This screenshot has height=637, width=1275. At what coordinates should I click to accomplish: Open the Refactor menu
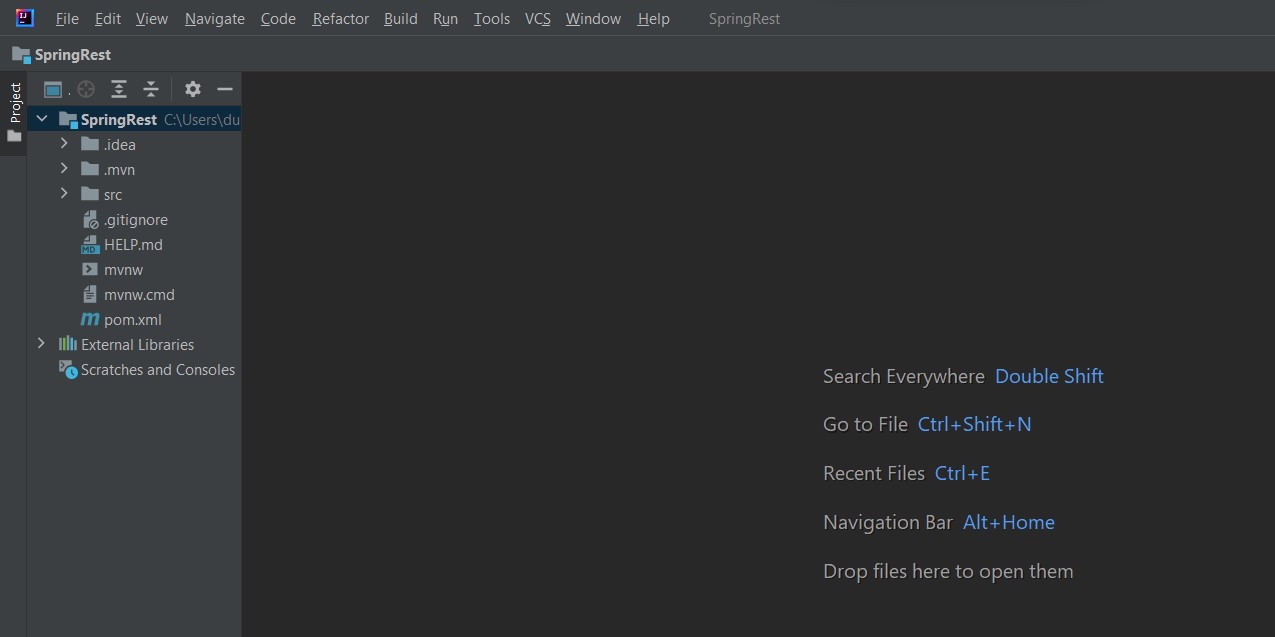tap(341, 18)
